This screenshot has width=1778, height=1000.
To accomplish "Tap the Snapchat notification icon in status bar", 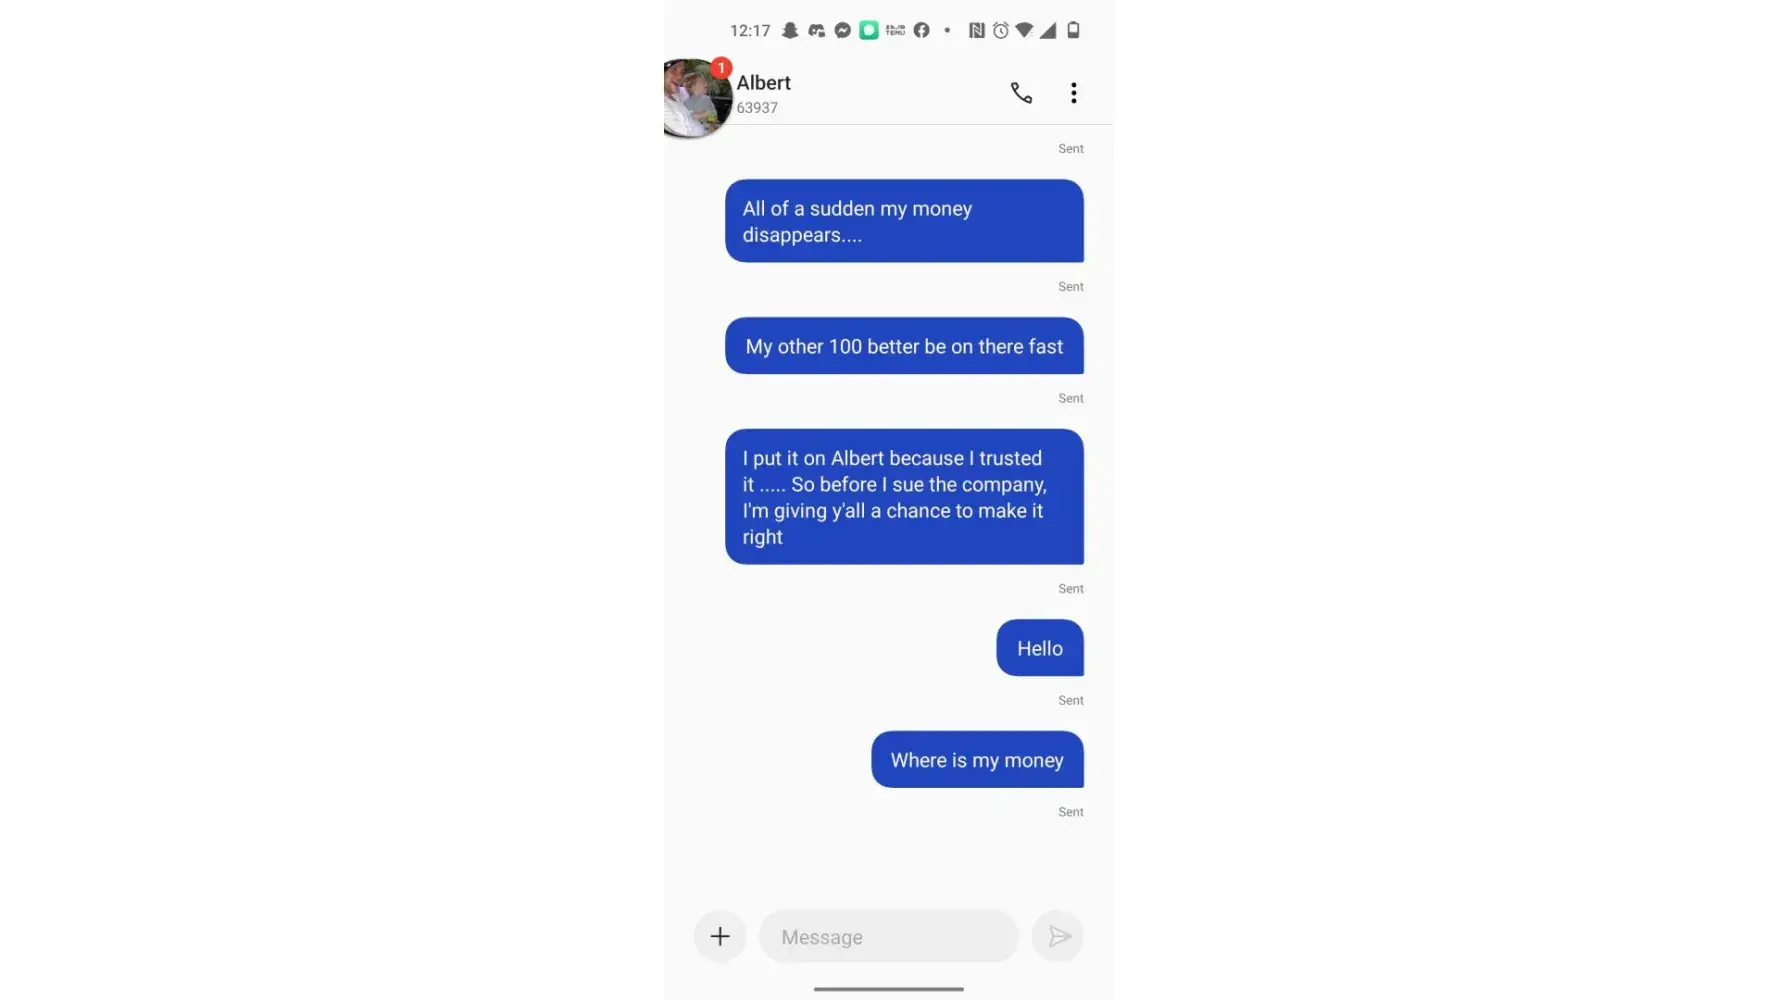I will pyautogui.click(x=790, y=30).
